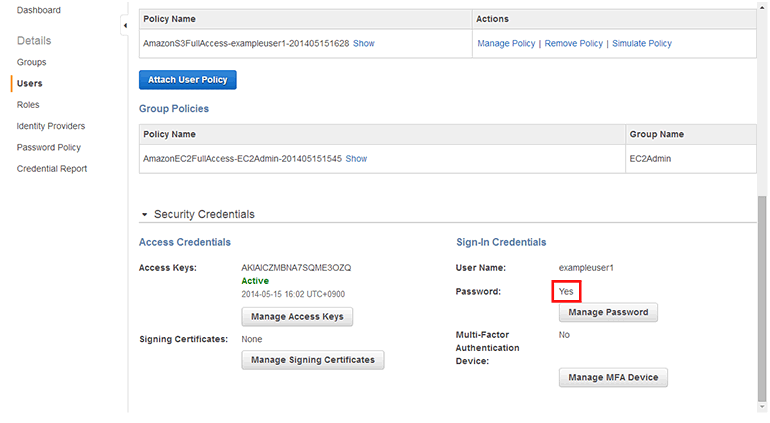Navigate to Identity Providers
This screenshot has height=423, width=770.
(x=50, y=126)
